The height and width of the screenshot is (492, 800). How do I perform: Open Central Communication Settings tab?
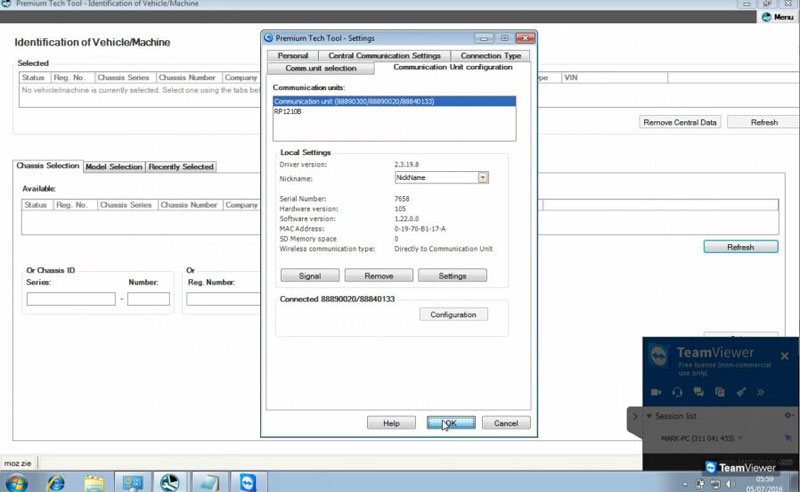[x=384, y=55]
